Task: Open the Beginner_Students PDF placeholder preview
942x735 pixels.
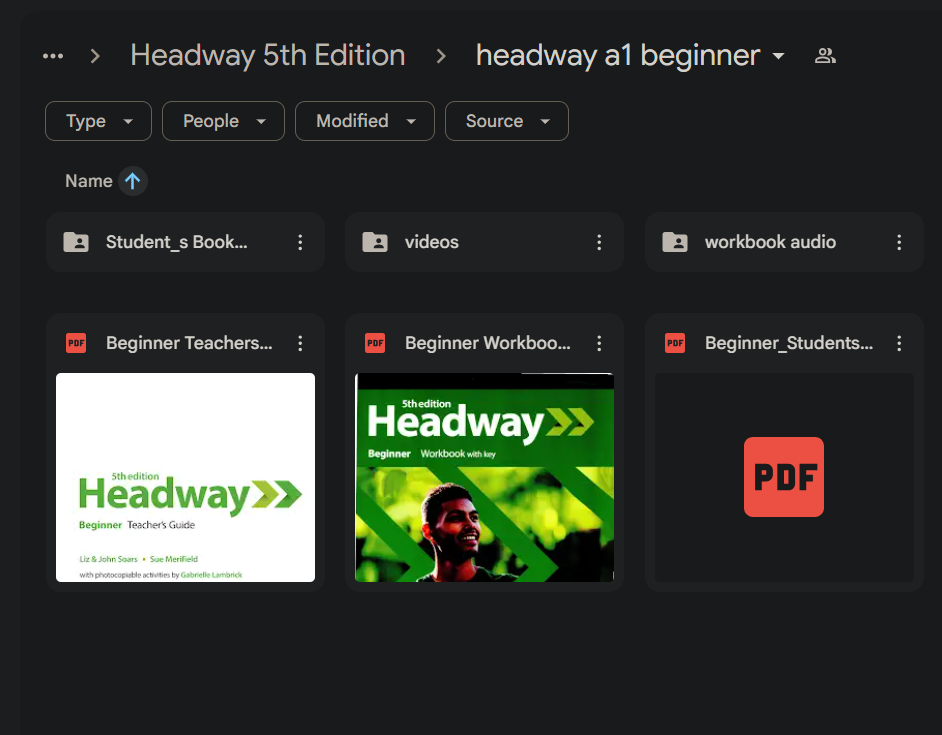Action: (x=784, y=477)
